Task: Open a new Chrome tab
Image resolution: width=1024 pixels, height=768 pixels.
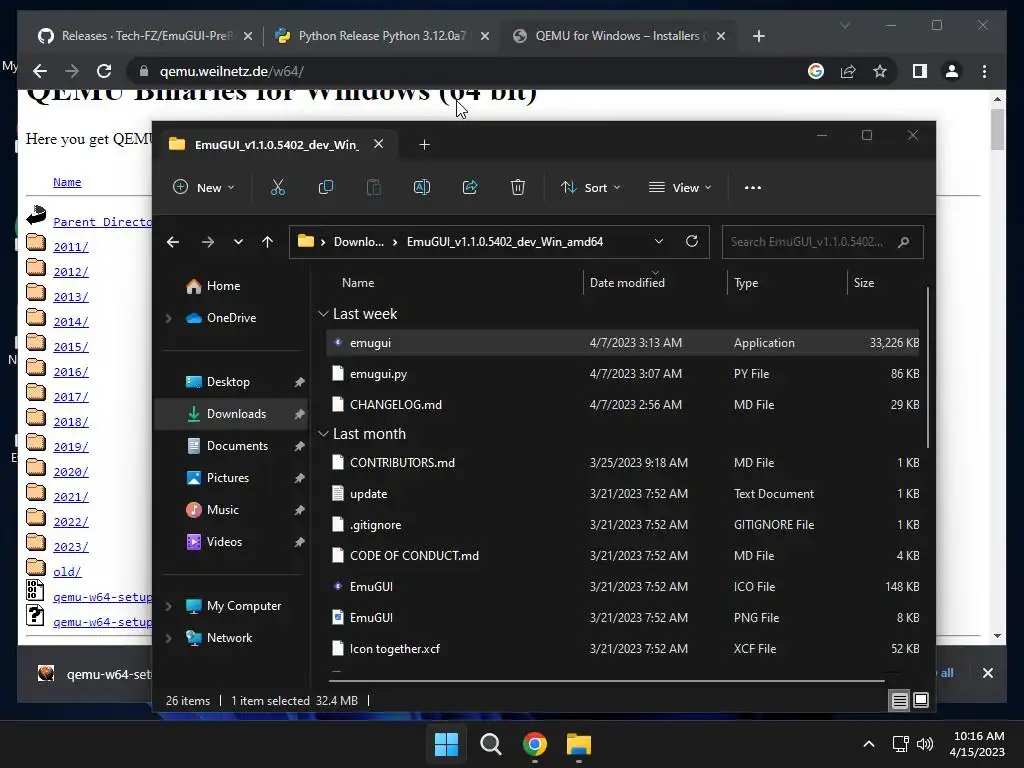Action: click(758, 36)
